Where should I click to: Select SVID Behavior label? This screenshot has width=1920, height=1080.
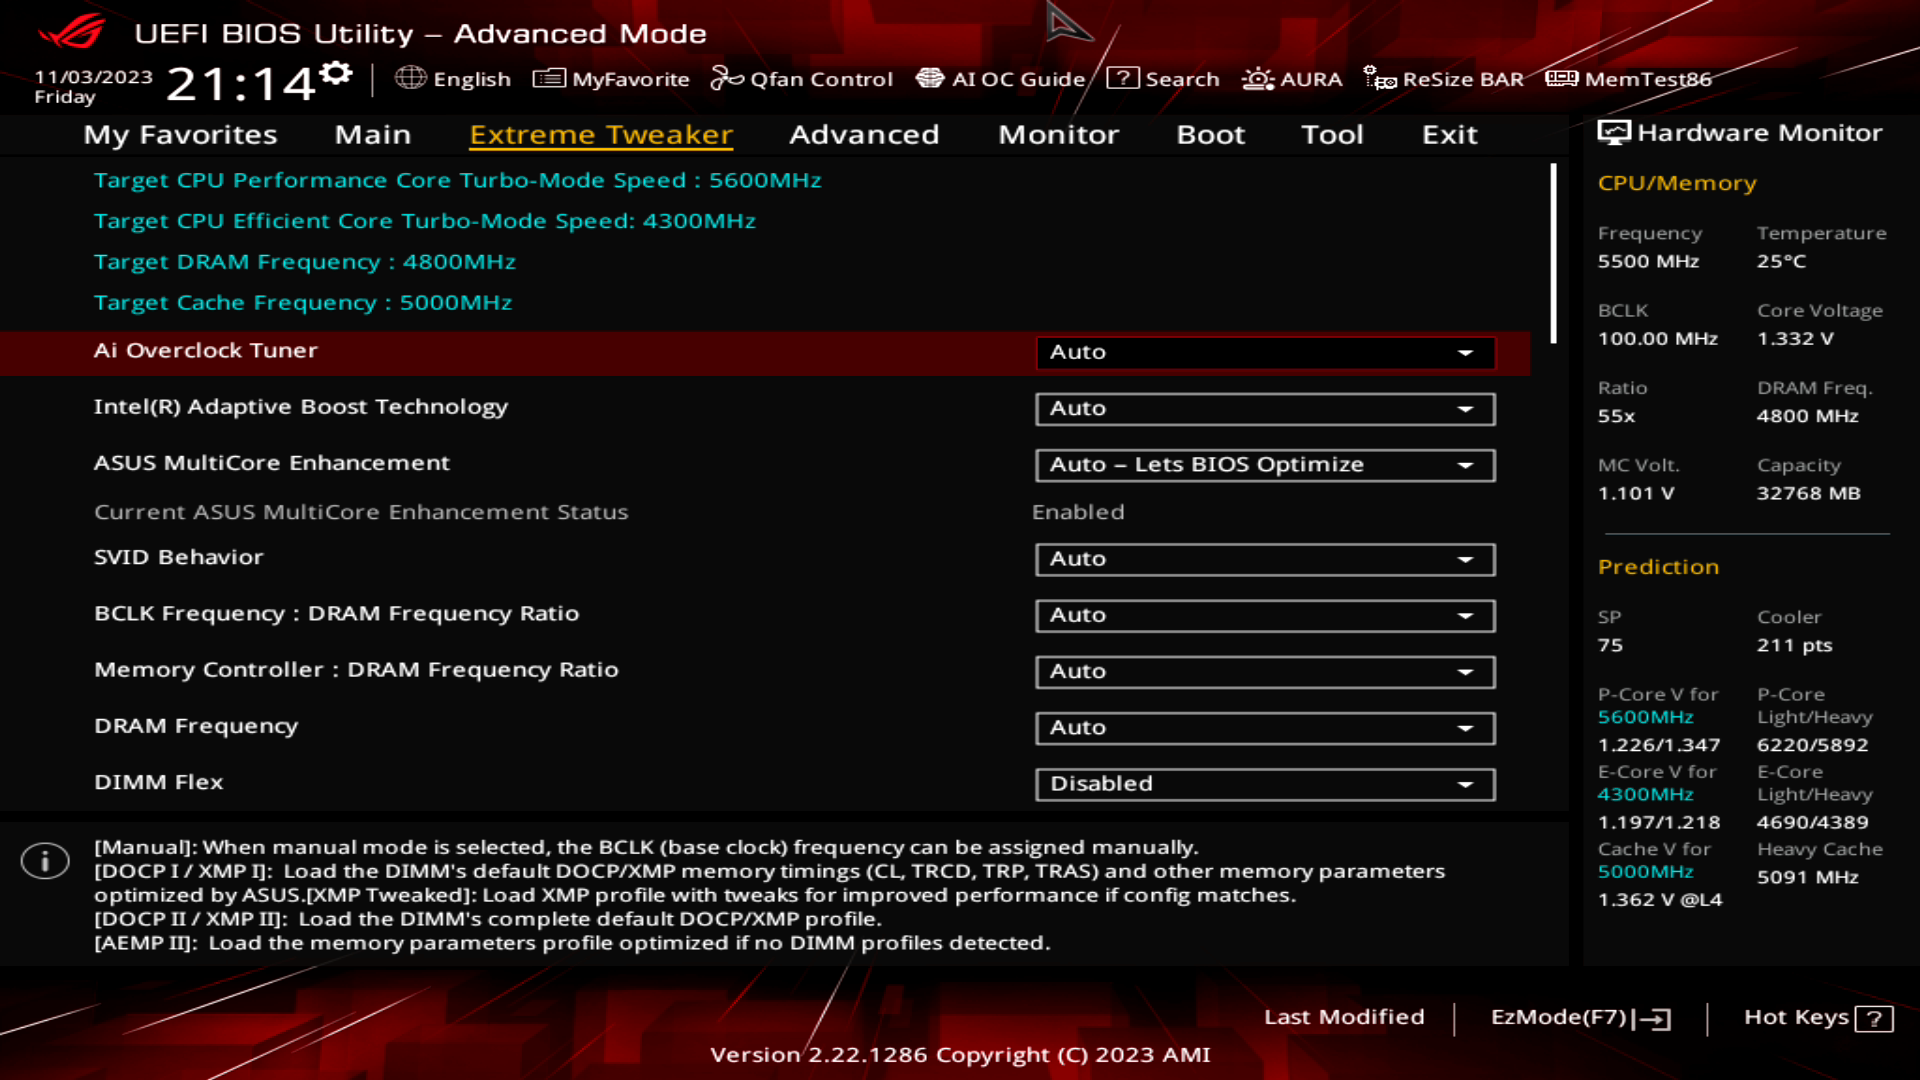(x=178, y=557)
